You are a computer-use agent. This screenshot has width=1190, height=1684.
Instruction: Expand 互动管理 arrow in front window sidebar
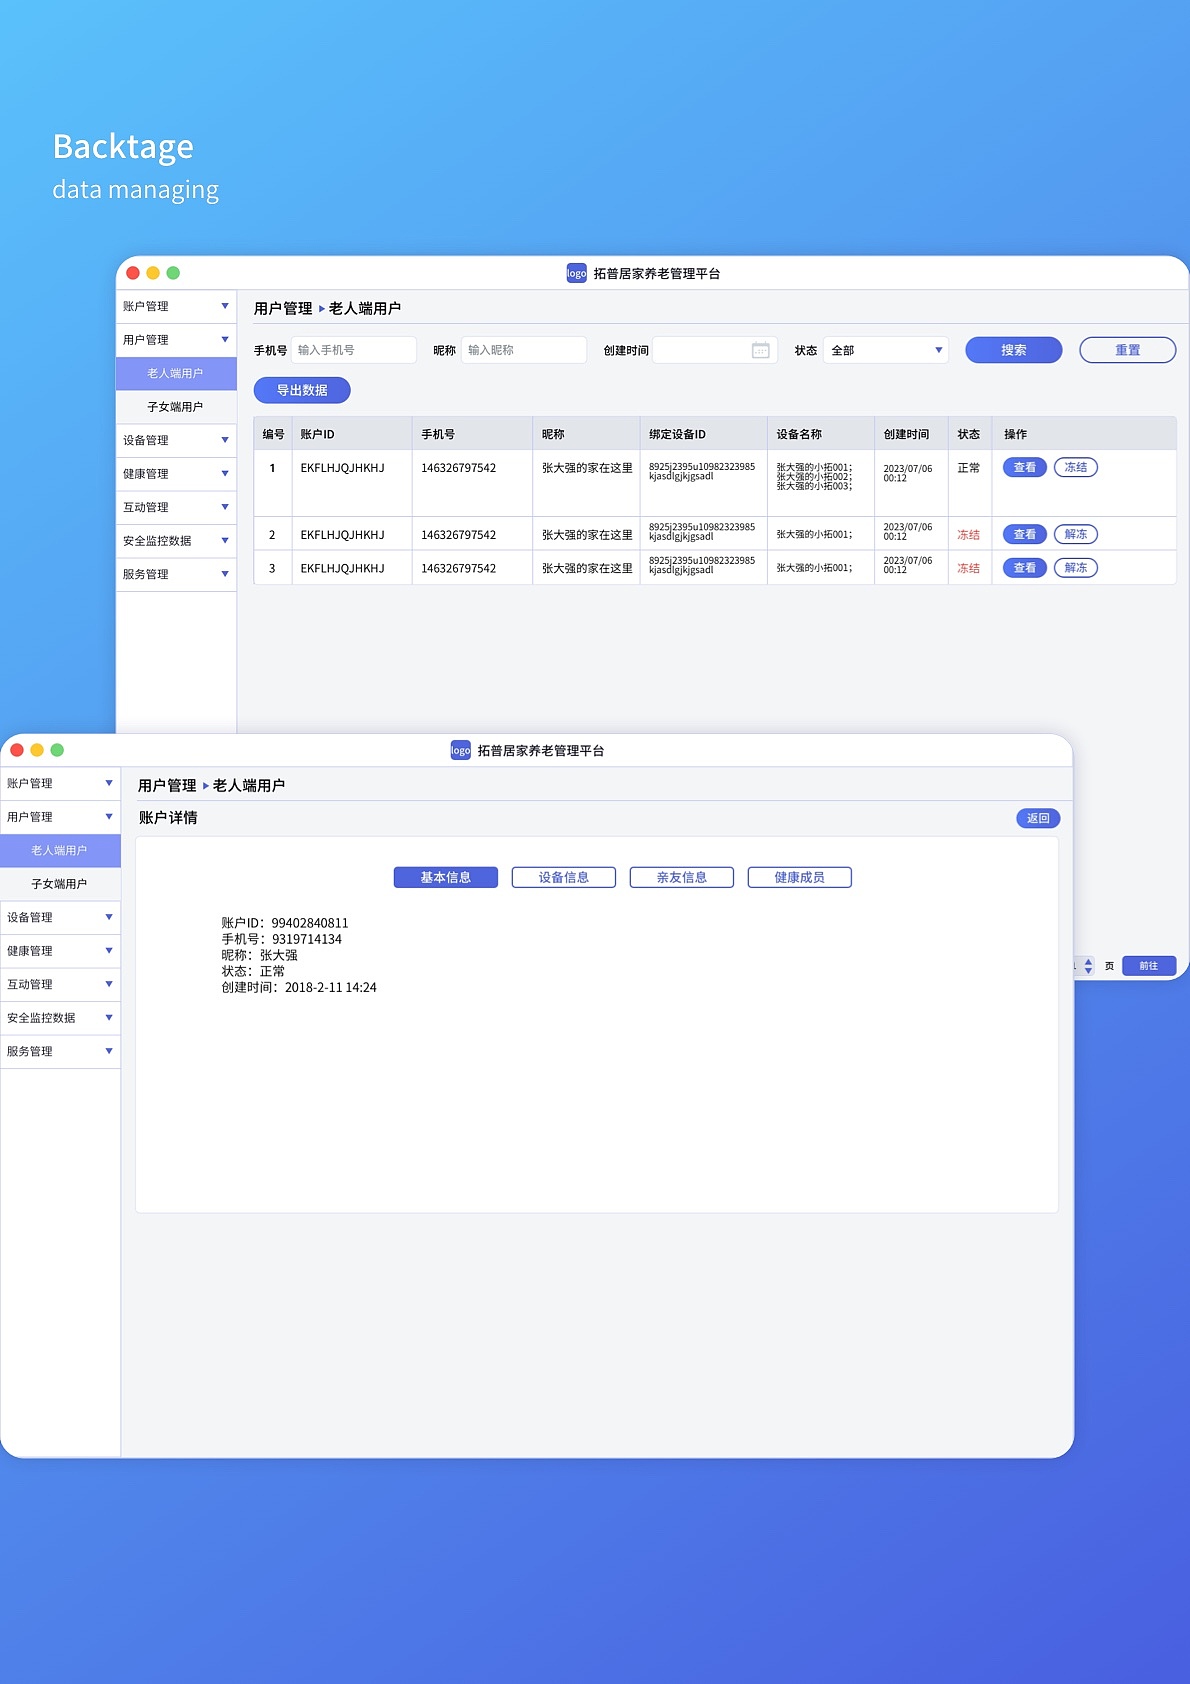(109, 984)
